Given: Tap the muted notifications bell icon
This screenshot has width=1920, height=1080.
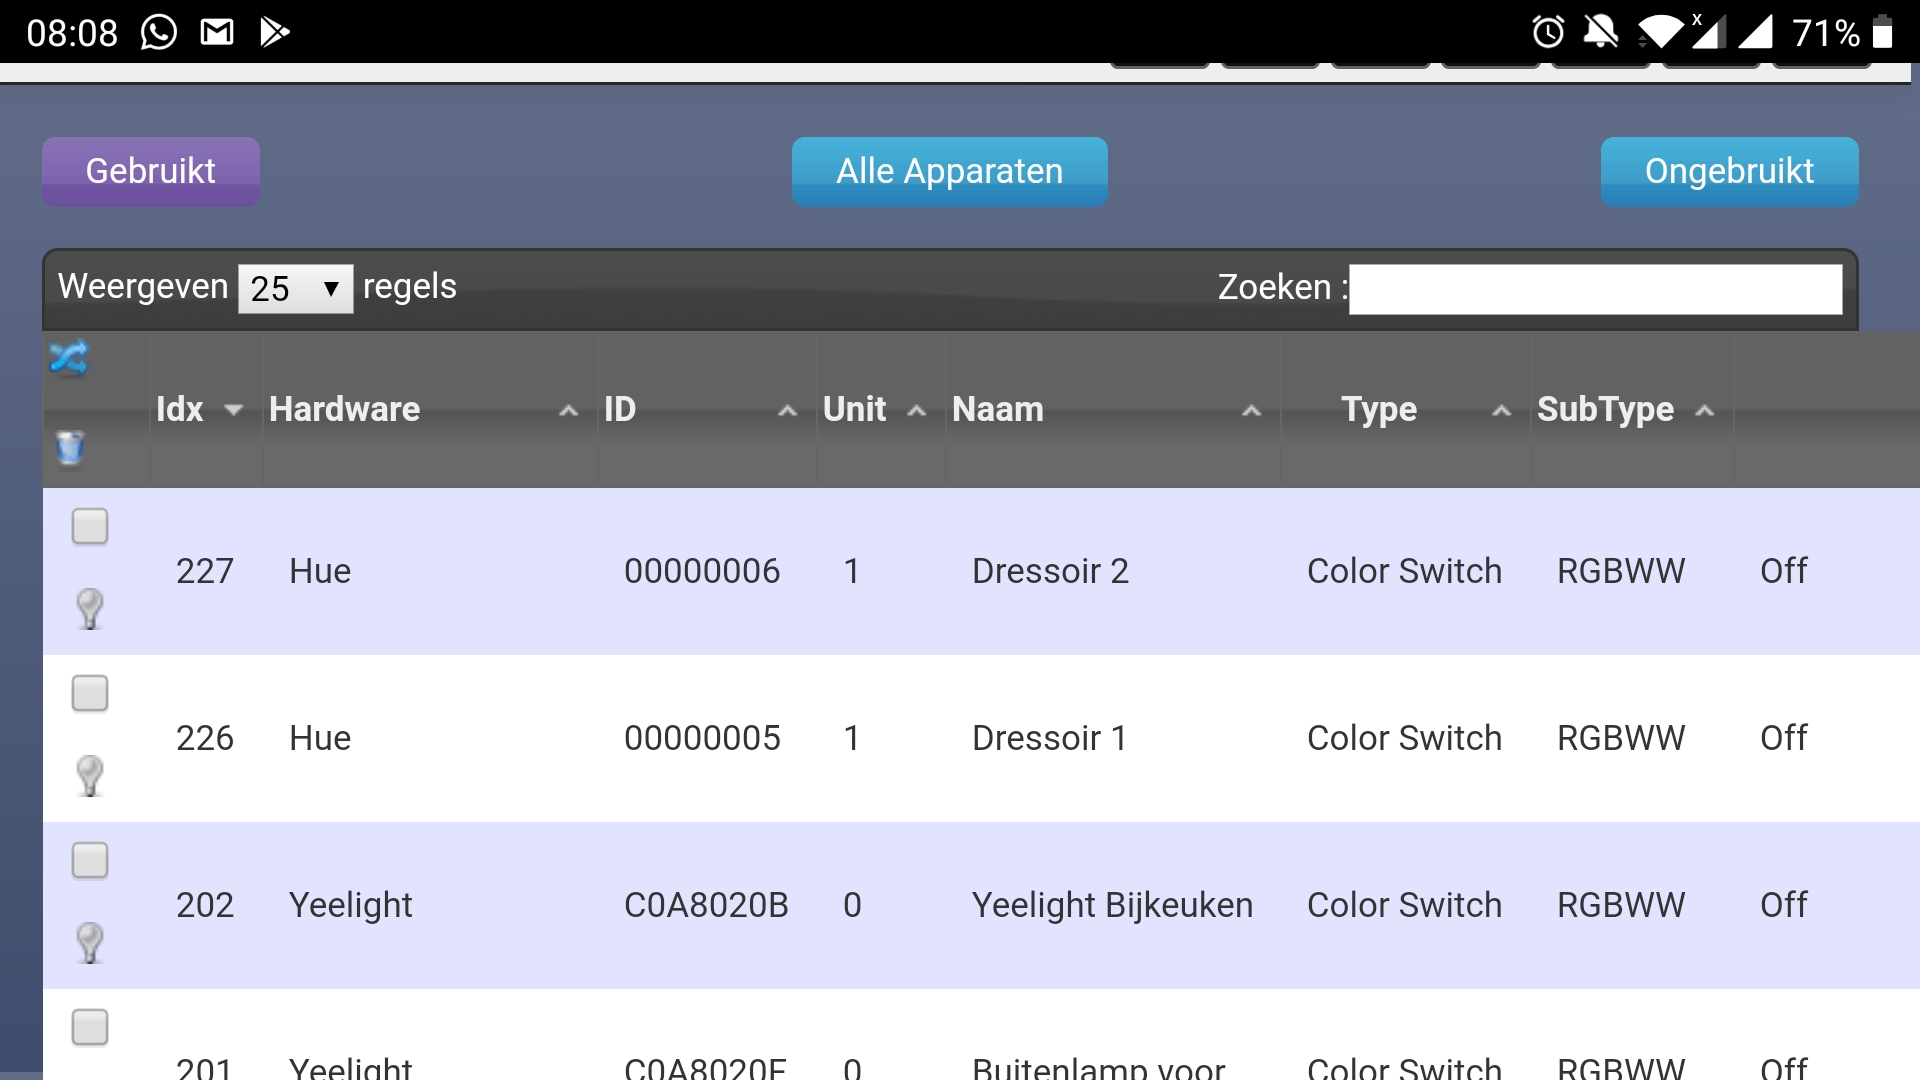Looking at the screenshot, I should pos(1601,32).
